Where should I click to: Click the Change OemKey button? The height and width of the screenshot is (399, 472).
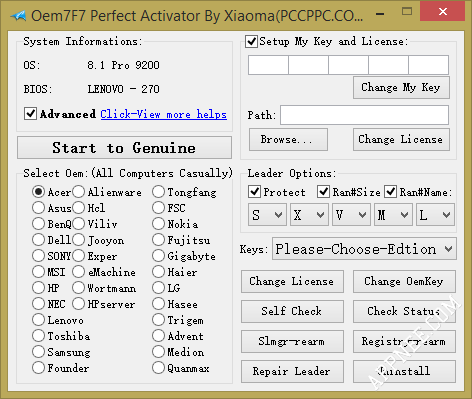[x=404, y=282]
